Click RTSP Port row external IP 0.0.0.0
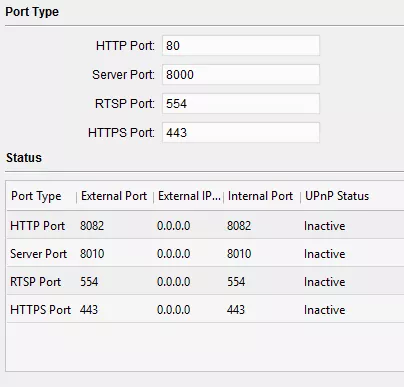The image size is (404, 387). pos(173,282)
